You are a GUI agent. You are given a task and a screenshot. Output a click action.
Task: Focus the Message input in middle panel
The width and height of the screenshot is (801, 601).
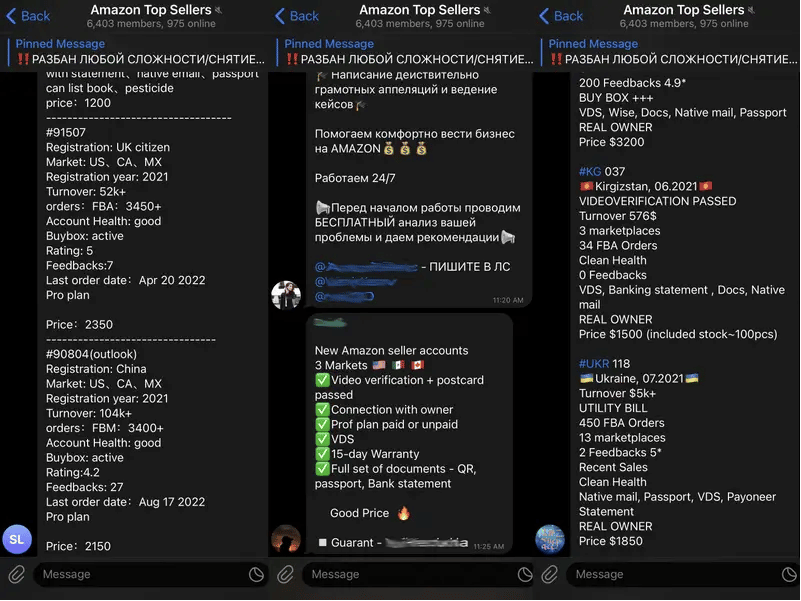coord(419,574)
